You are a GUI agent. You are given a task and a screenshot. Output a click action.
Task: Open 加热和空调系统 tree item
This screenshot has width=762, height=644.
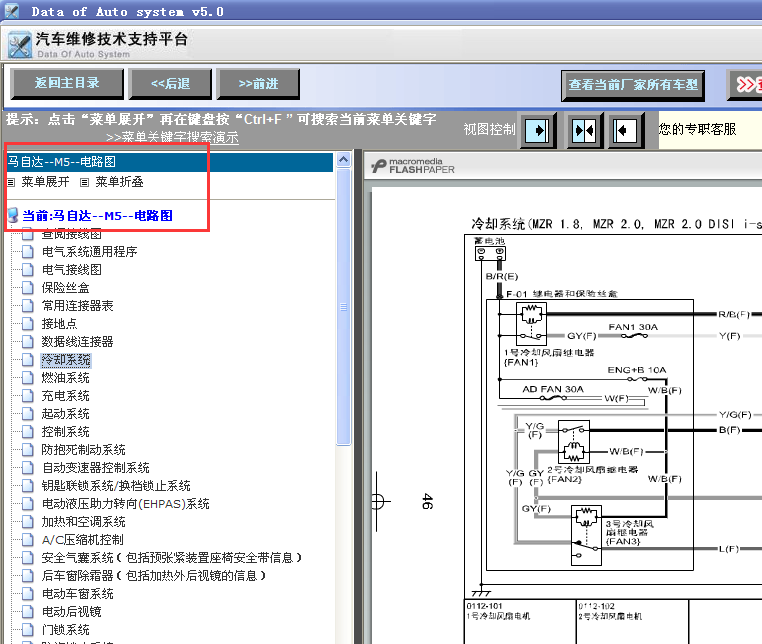coord(83,522)
